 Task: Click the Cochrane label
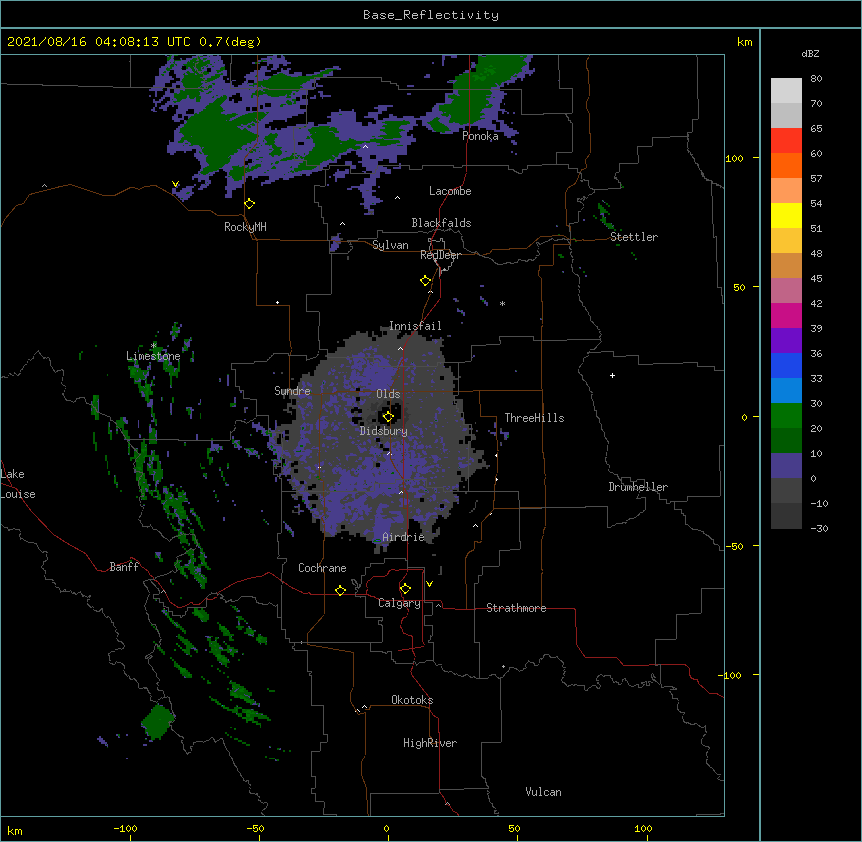[x=322, y=568]
